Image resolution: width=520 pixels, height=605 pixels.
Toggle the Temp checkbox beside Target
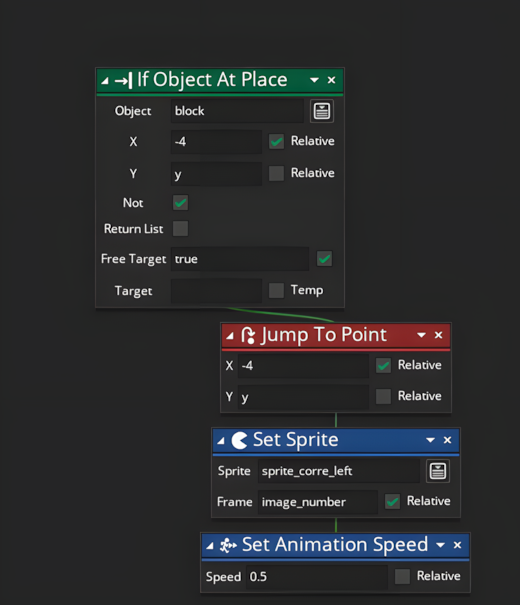coord(276,290)
